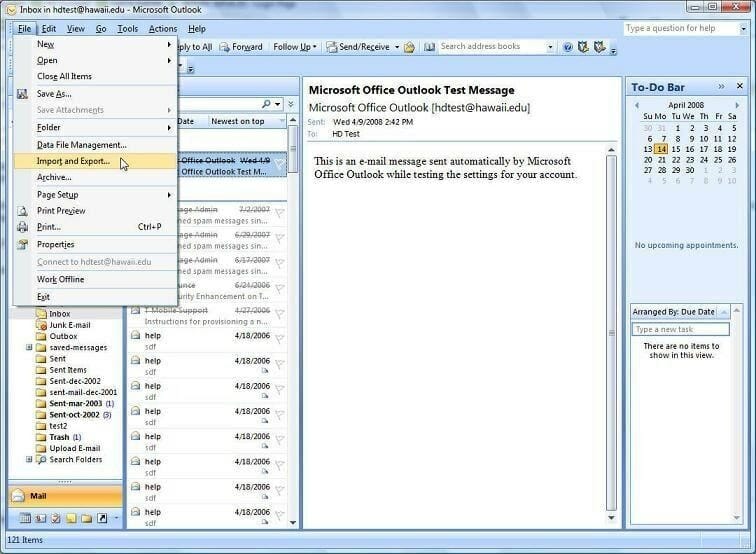Choose Work Offline in File menu
Viewport: 756px width, 554px height.
click(x=95, y=279)
